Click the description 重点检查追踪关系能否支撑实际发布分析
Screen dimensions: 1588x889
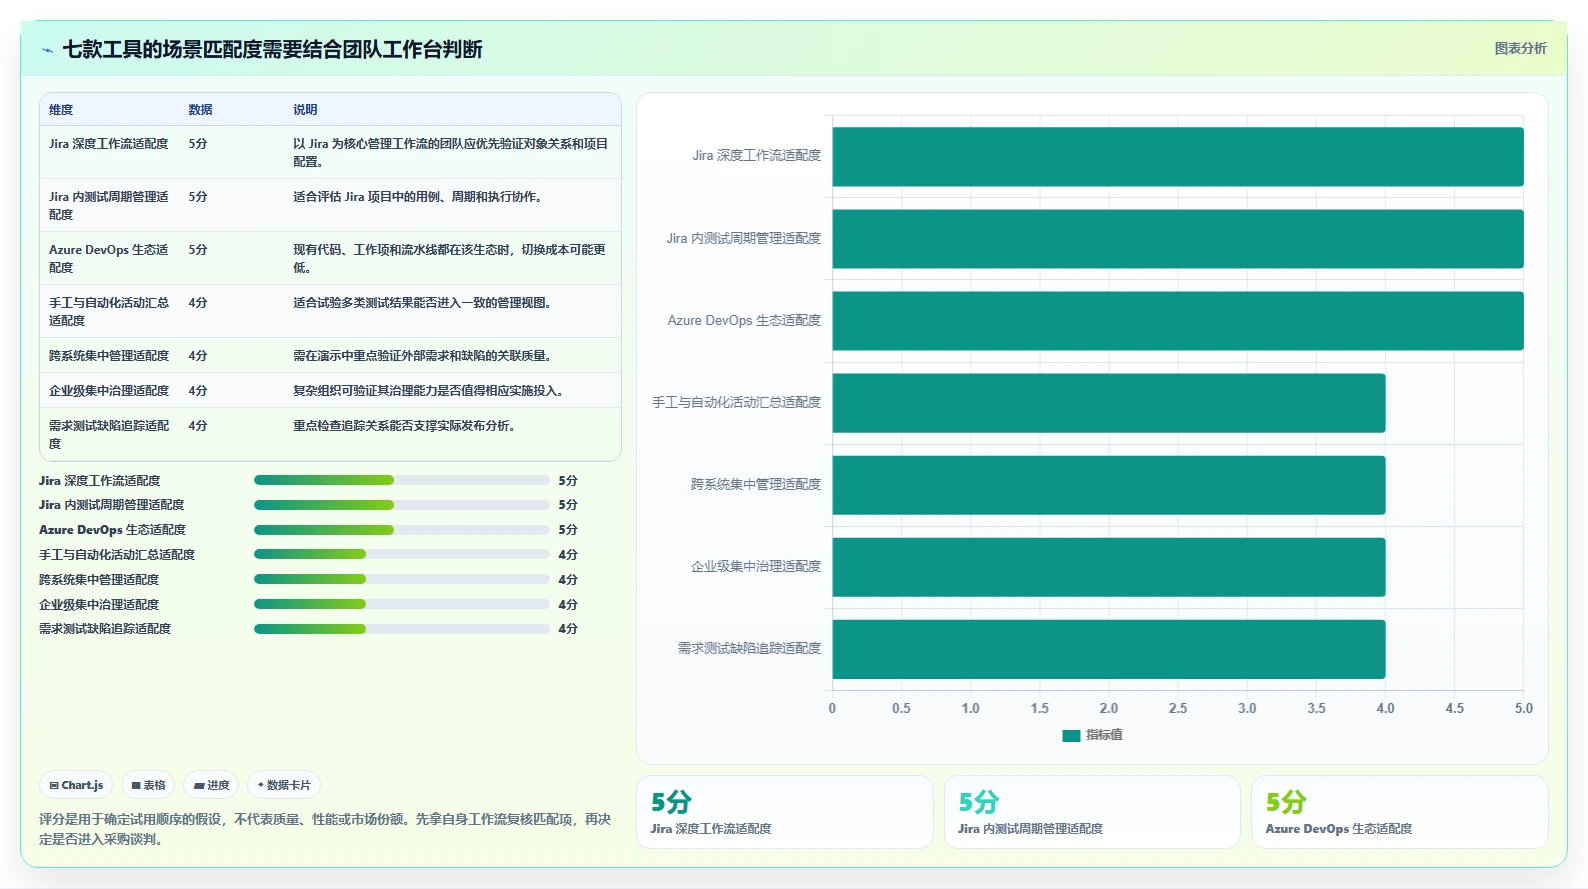point(404,426)
